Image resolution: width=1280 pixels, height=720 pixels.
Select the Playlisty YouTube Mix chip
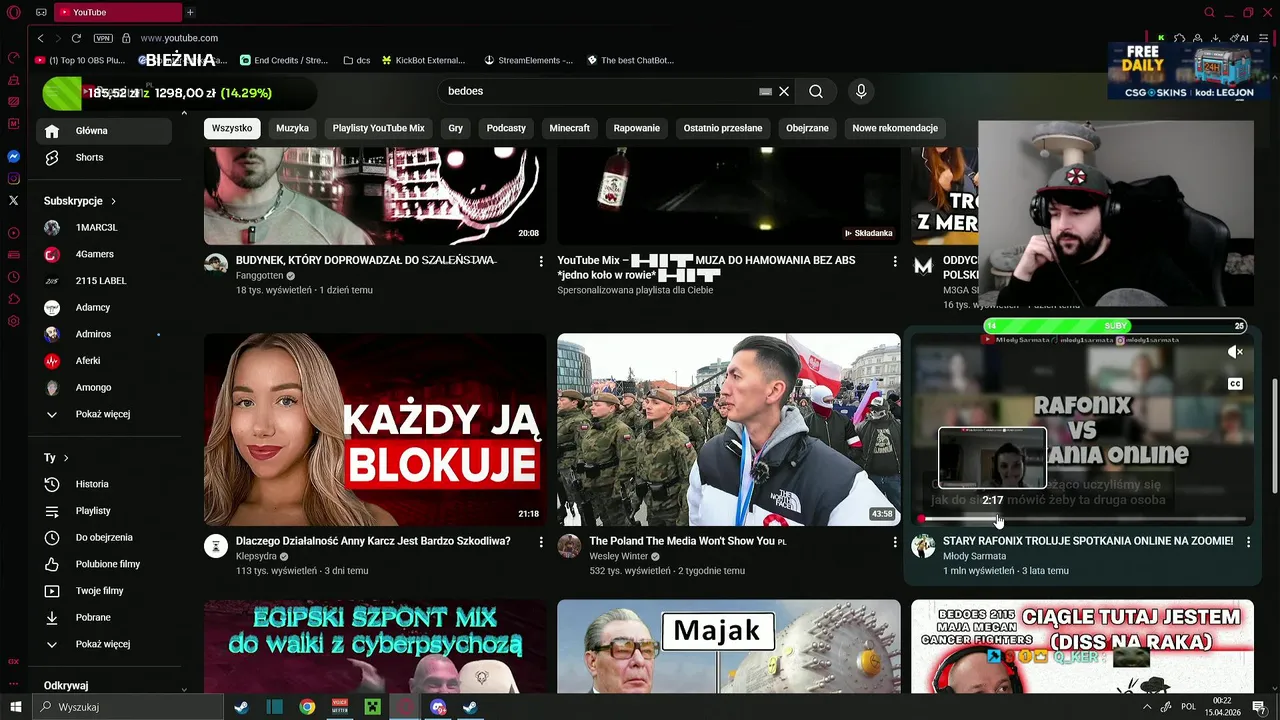click(x=378, y=128)
